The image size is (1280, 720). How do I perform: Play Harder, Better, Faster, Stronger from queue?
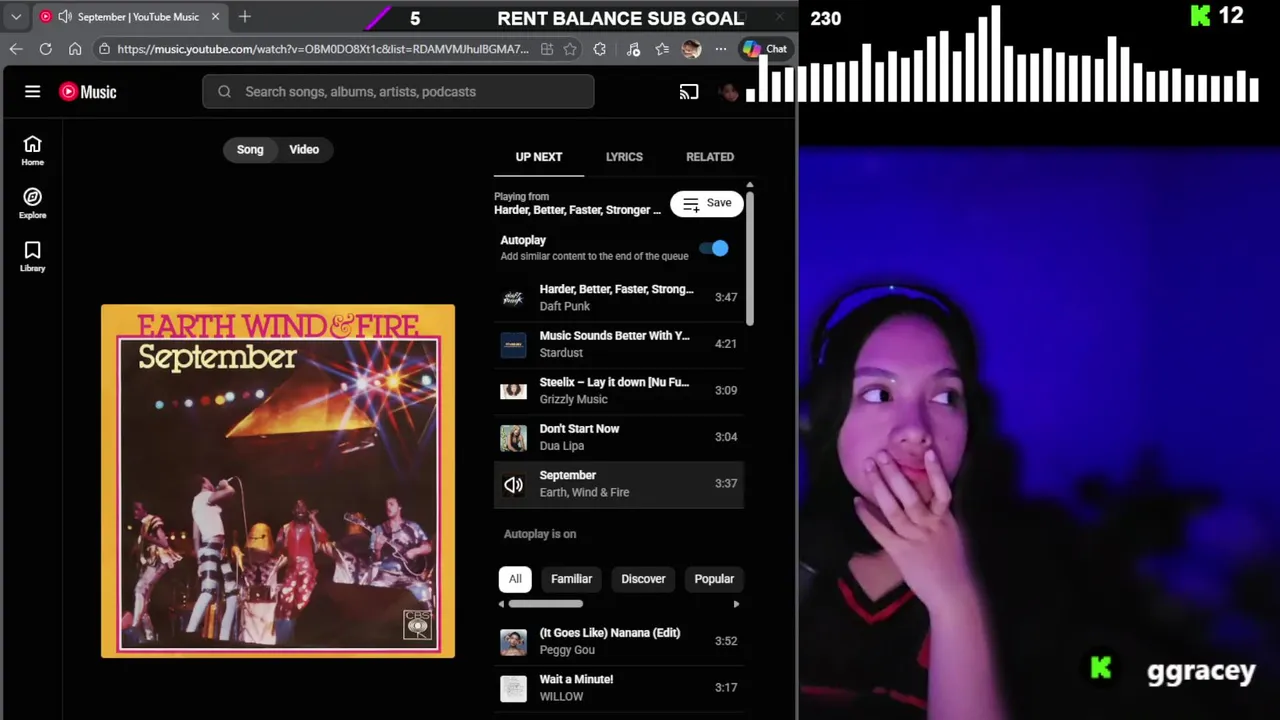[619, 298]
